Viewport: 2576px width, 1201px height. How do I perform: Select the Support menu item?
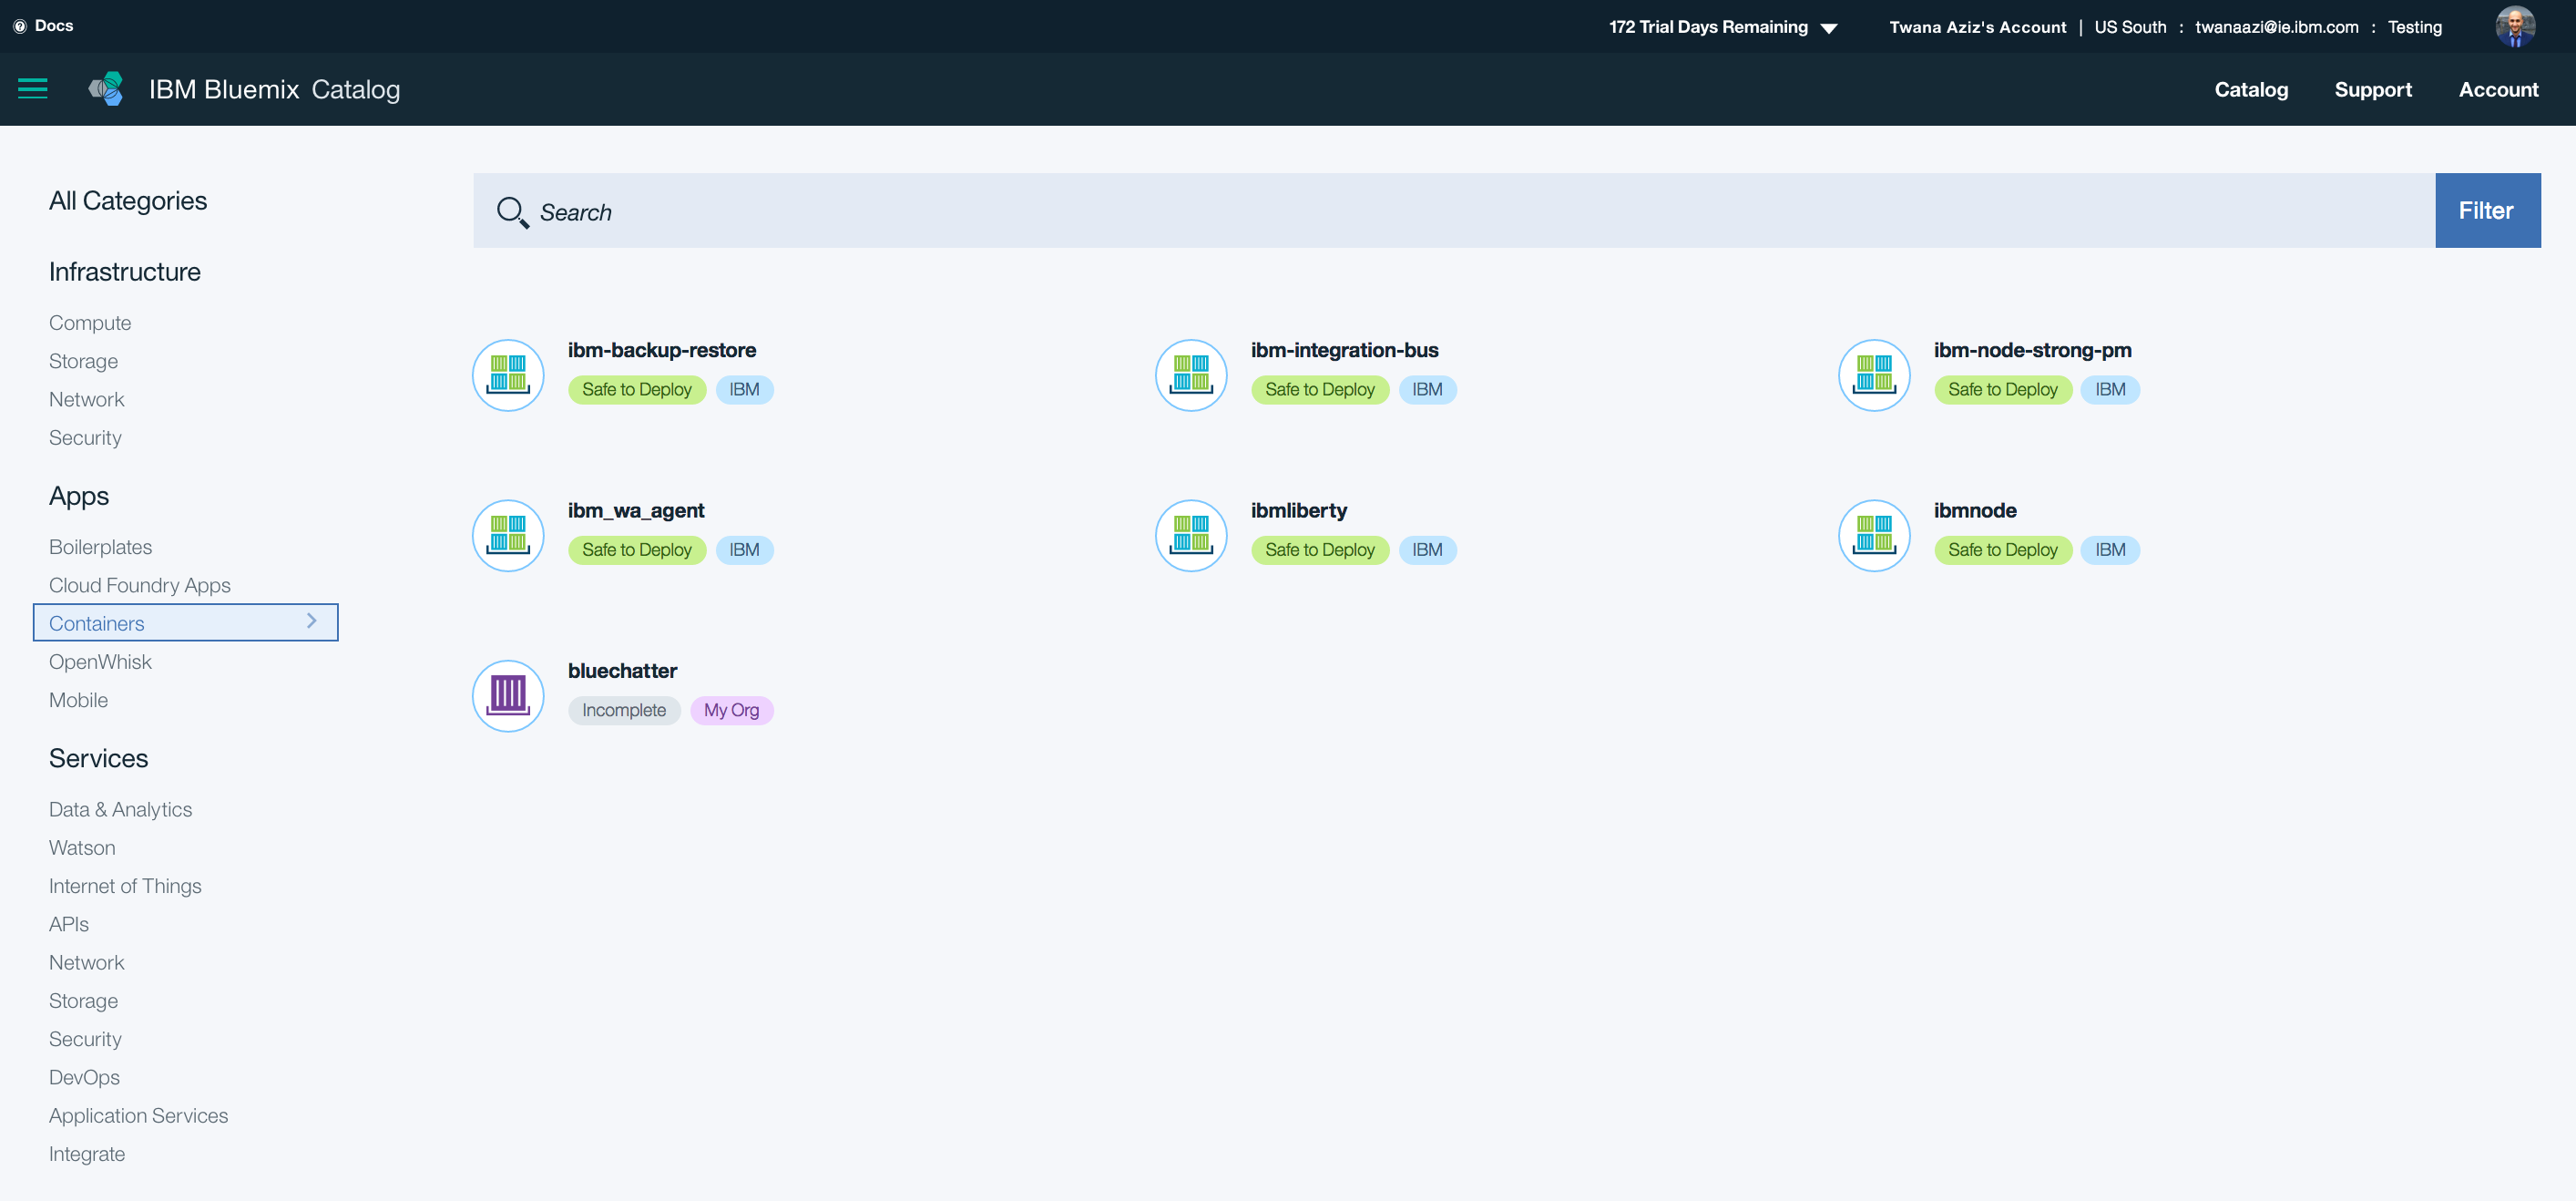click(x=2374, y=88)
